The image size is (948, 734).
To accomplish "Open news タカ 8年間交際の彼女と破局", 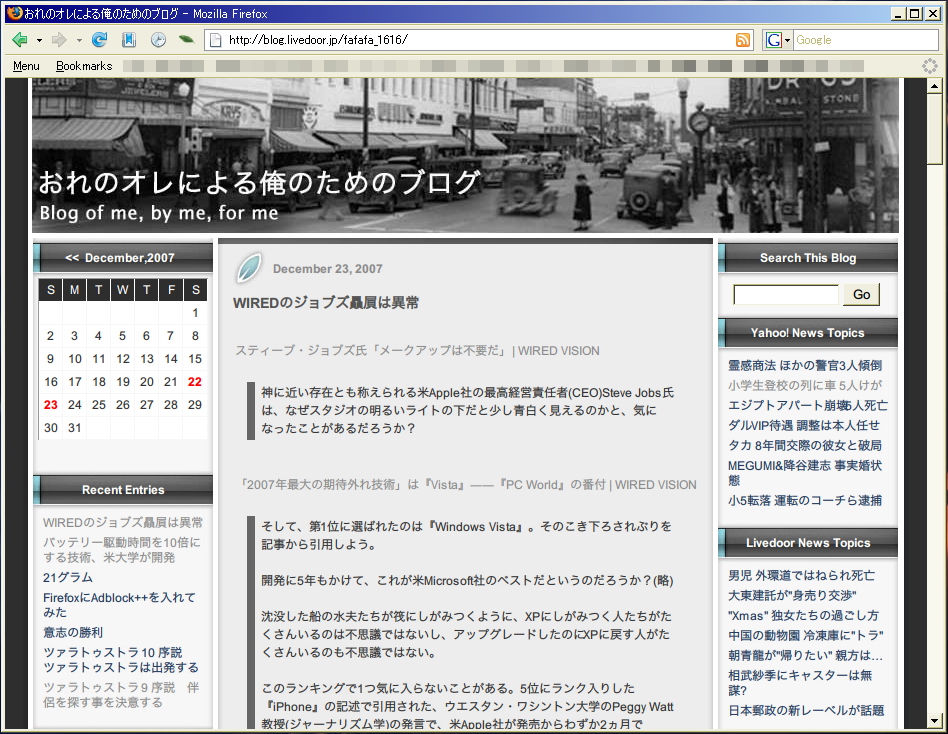I will pyautogui.click(x=805, y=445).
